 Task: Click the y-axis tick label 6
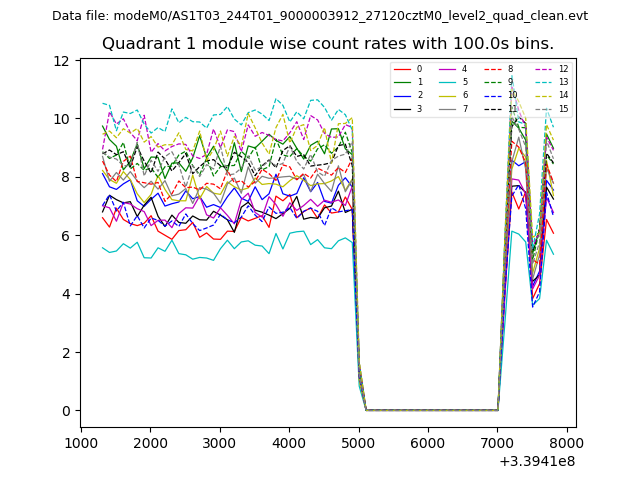pos(65,236)
